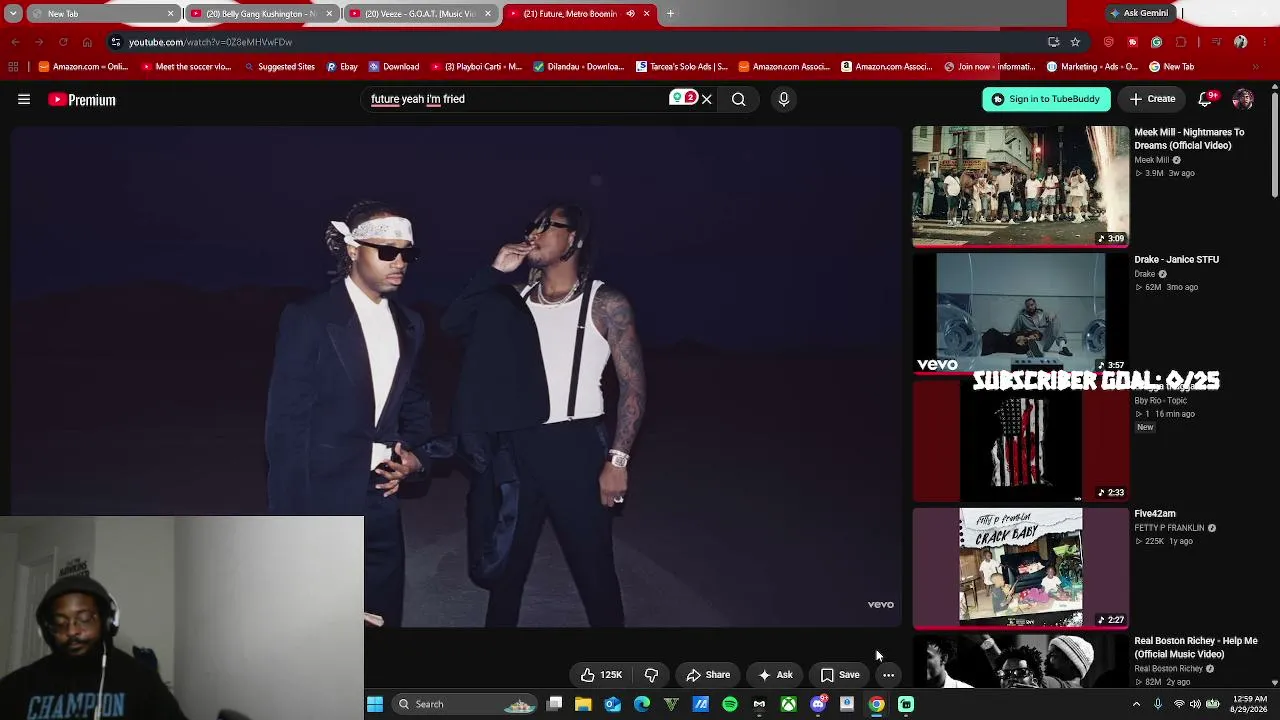
Task: Go back to previous page
Action: 15,42
